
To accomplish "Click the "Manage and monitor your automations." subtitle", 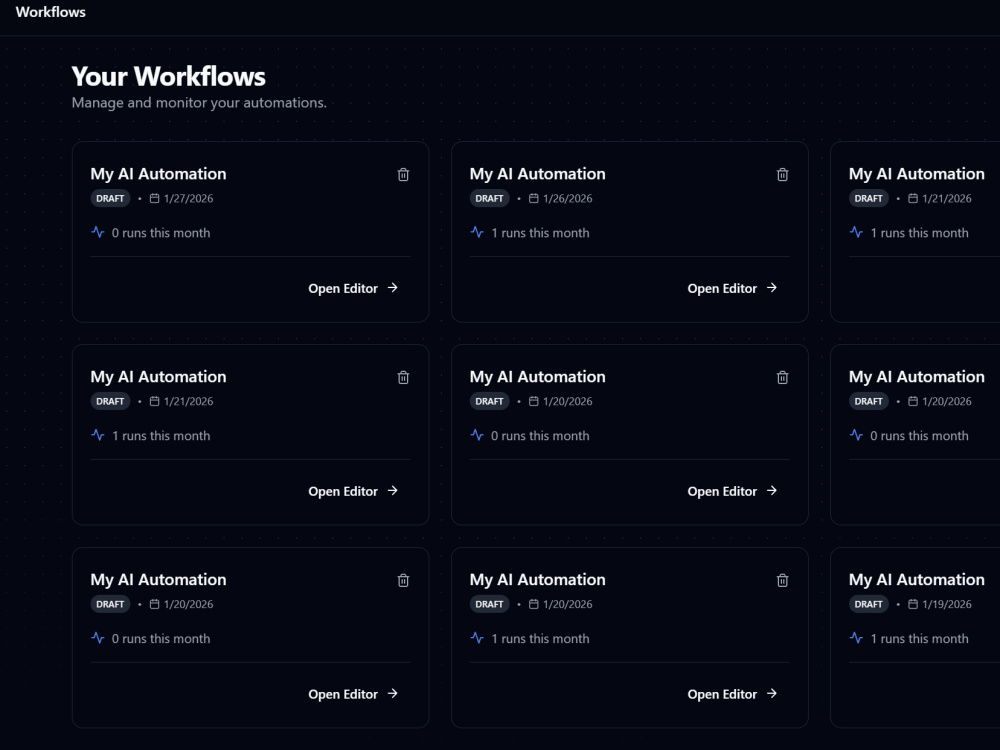I will [199, 103].
